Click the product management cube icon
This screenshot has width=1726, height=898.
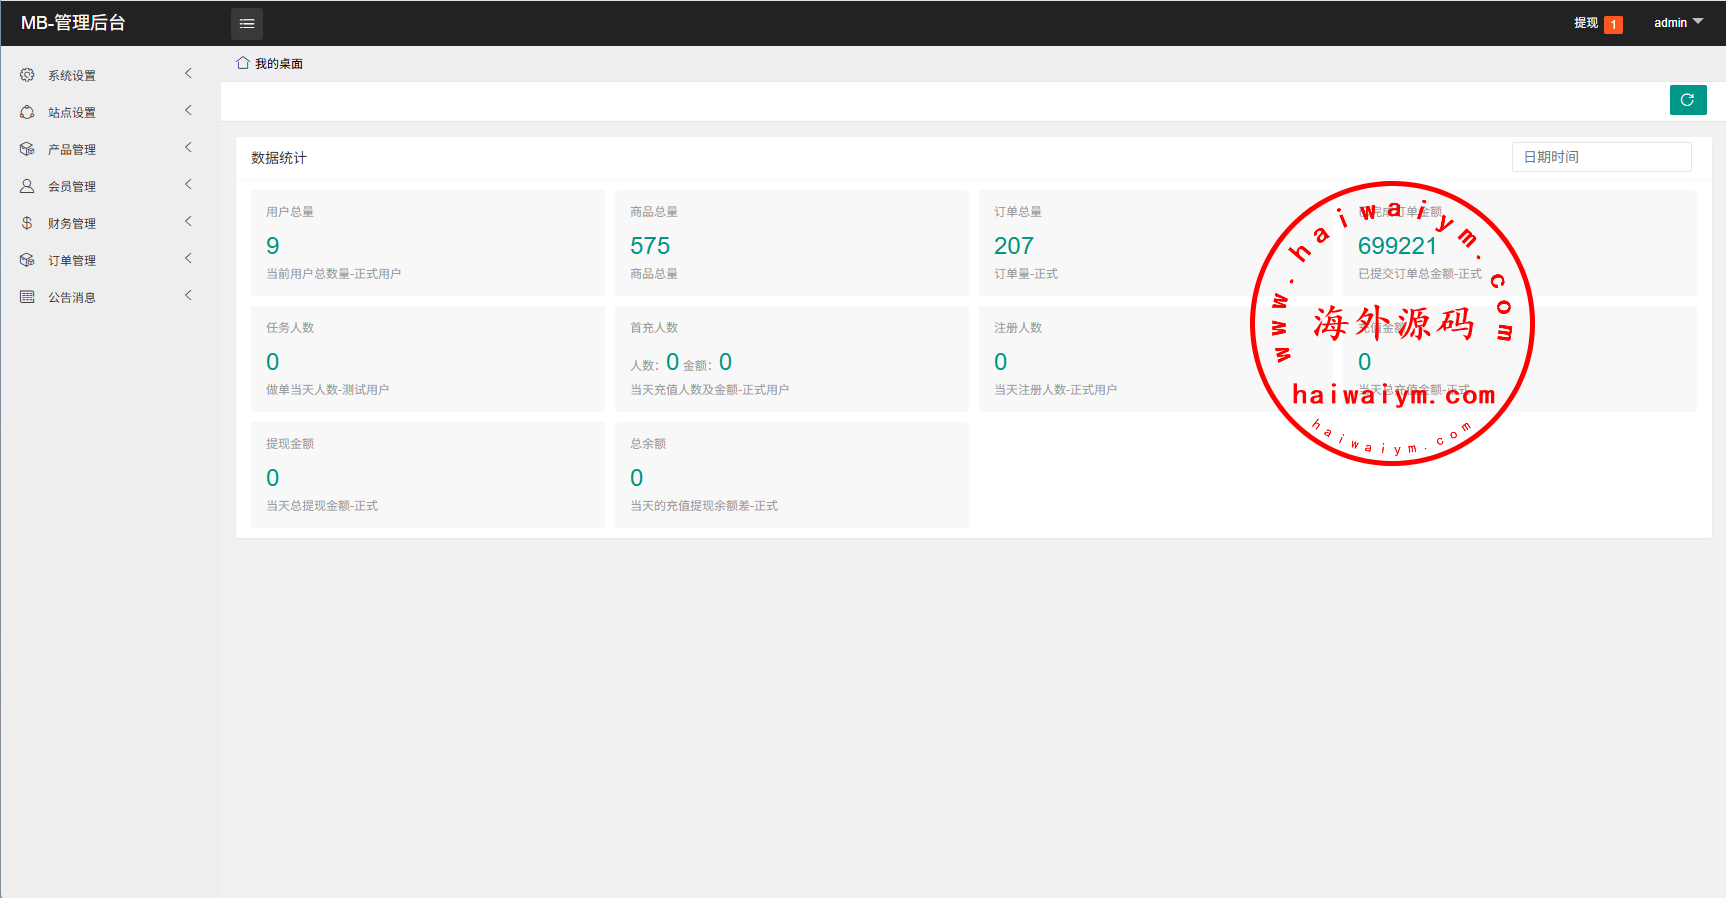tap(27, 149)
